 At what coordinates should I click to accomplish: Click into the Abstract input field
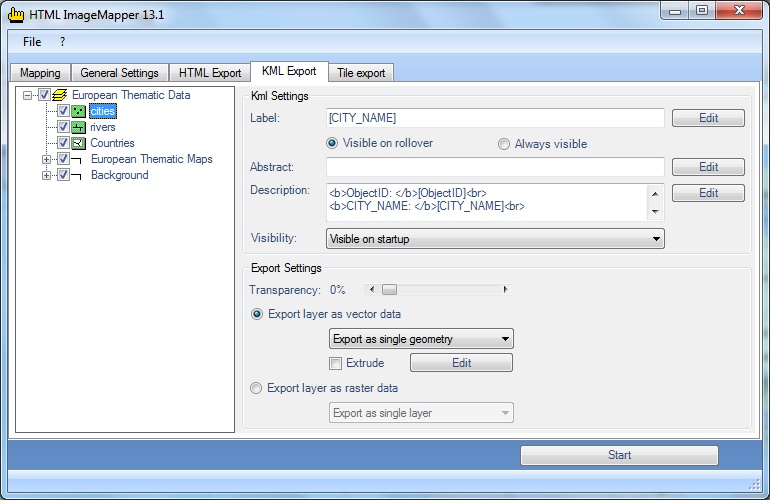tap(495, 167)
